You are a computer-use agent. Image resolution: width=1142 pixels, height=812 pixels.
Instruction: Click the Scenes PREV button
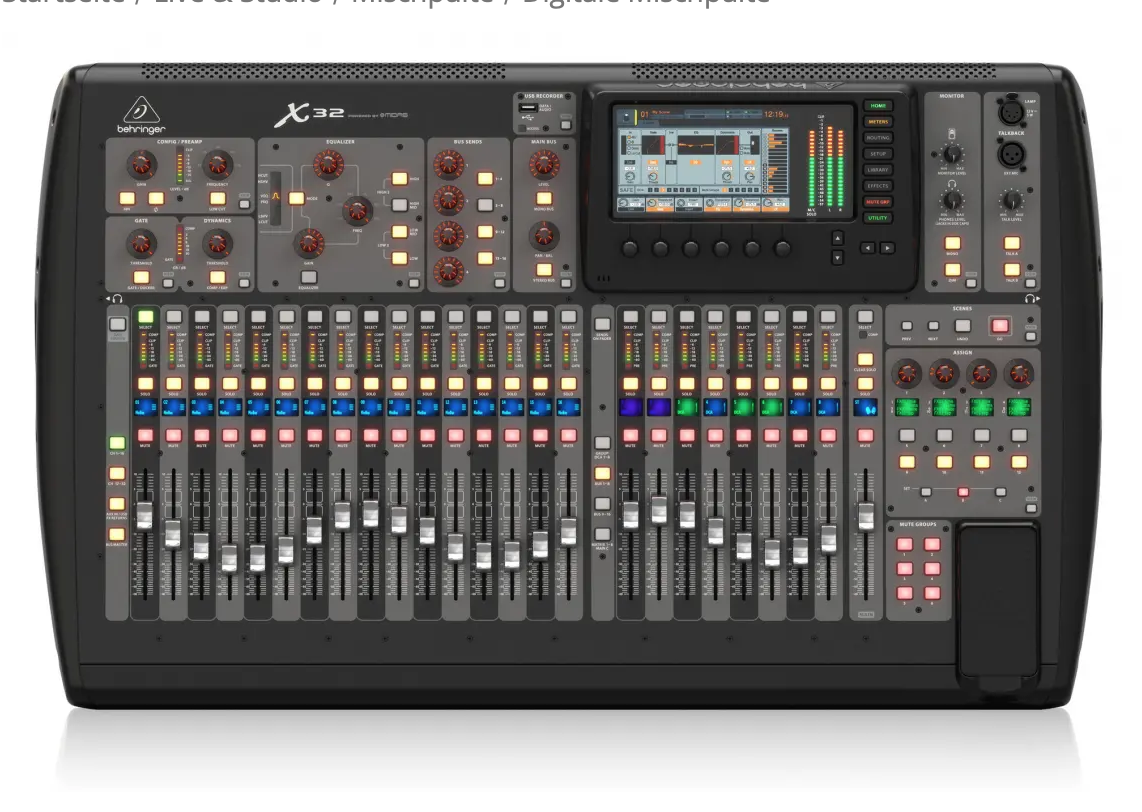coord(907,326)
